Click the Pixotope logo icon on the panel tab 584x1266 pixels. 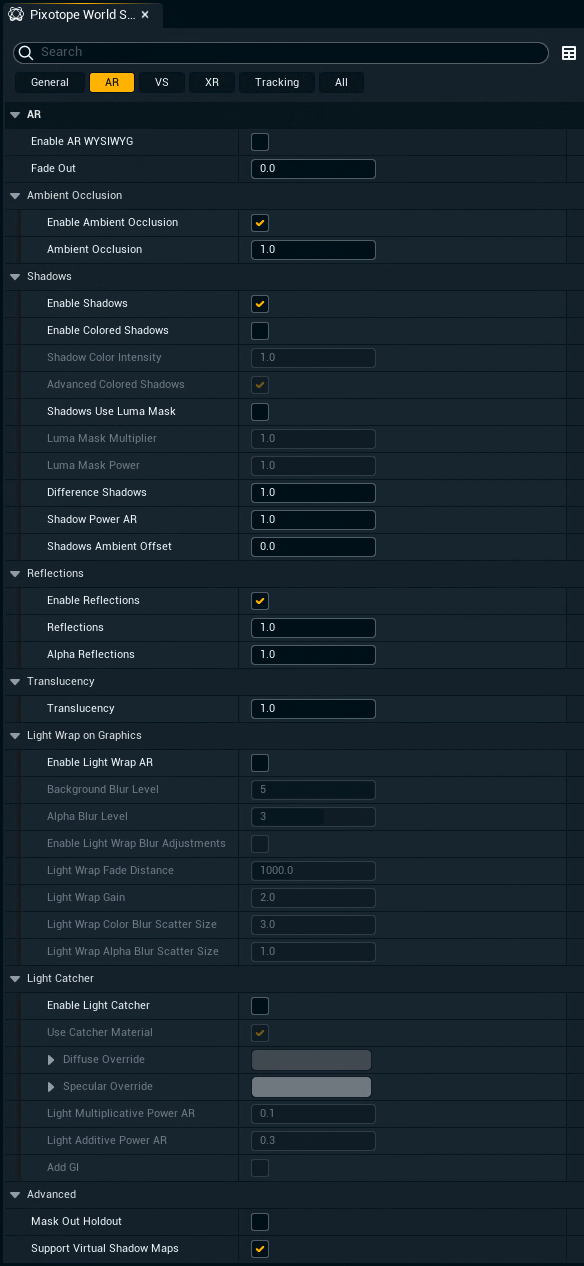coord(14,15)
